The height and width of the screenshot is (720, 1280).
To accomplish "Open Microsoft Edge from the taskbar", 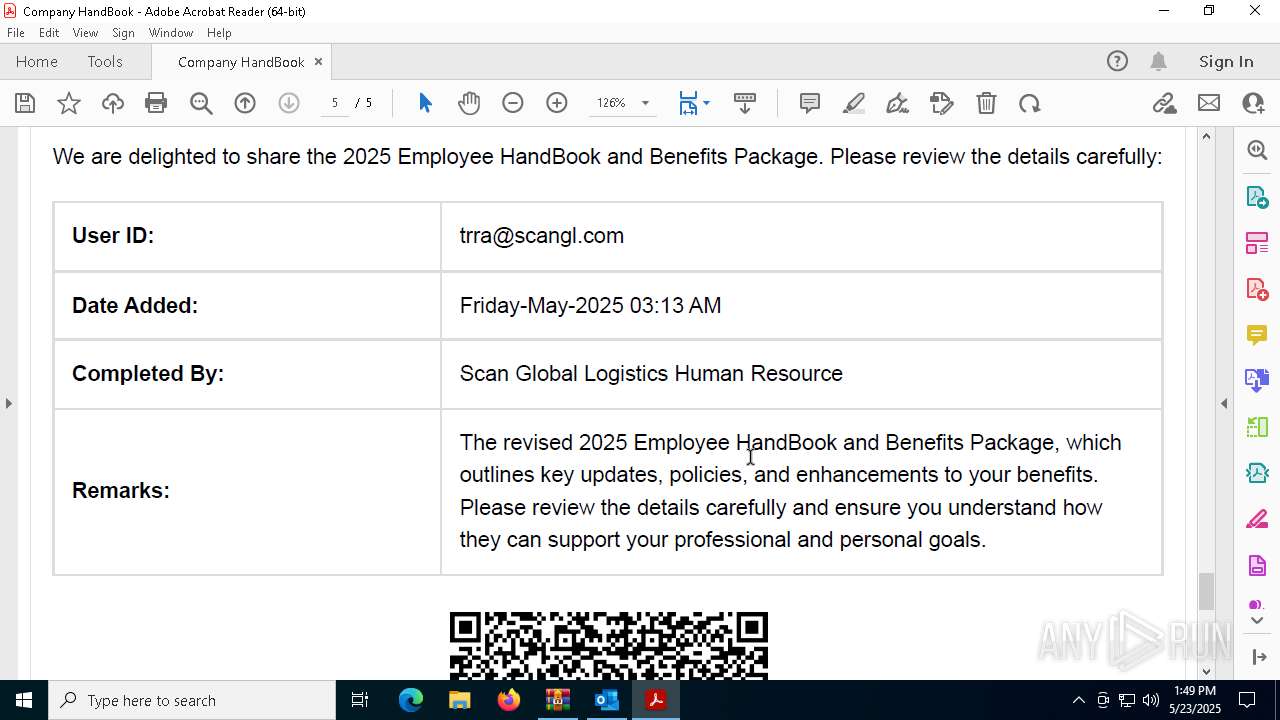I will [411, 700].
